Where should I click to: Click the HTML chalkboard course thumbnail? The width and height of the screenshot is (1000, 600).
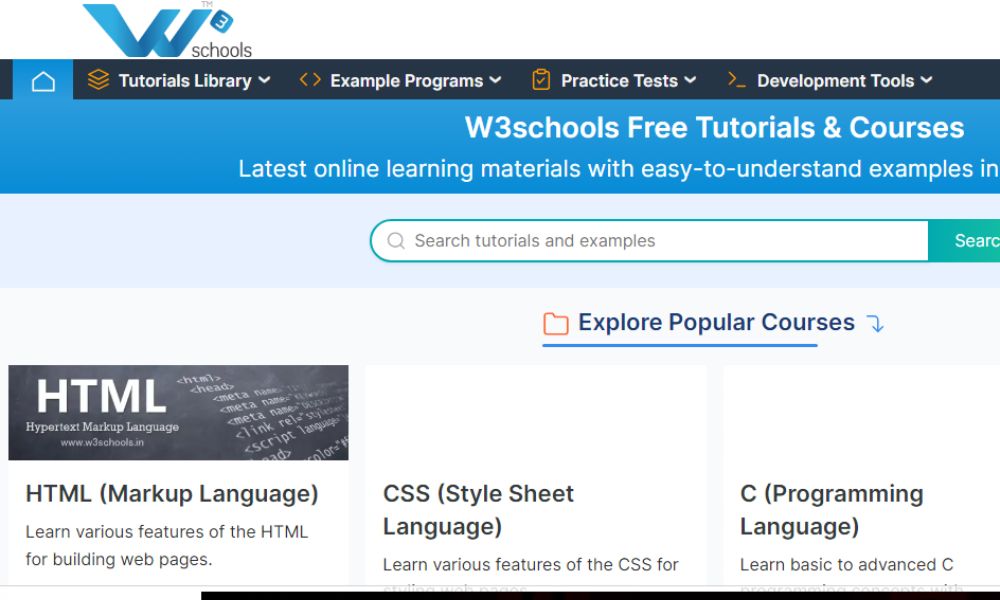coord(178,412)
